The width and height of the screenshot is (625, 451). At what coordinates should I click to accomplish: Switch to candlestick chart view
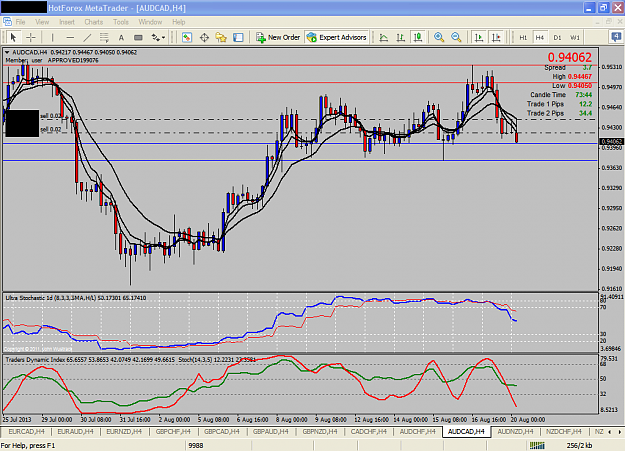point(418,37)
